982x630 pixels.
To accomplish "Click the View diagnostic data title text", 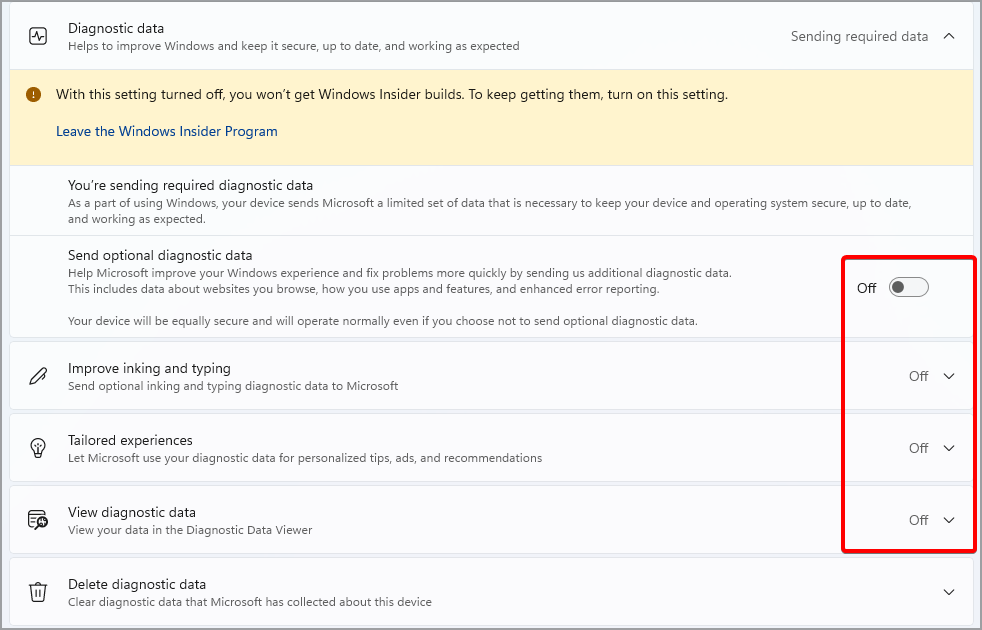I will pos(132,512).
